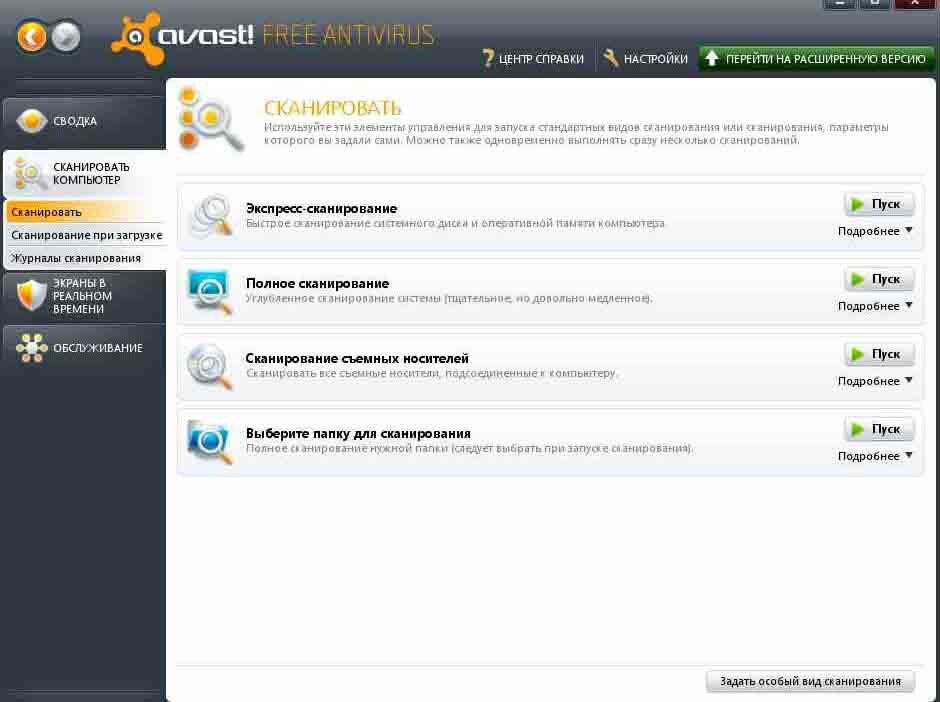
Task: Start removable media scan with Пуск
Action: 879,354
